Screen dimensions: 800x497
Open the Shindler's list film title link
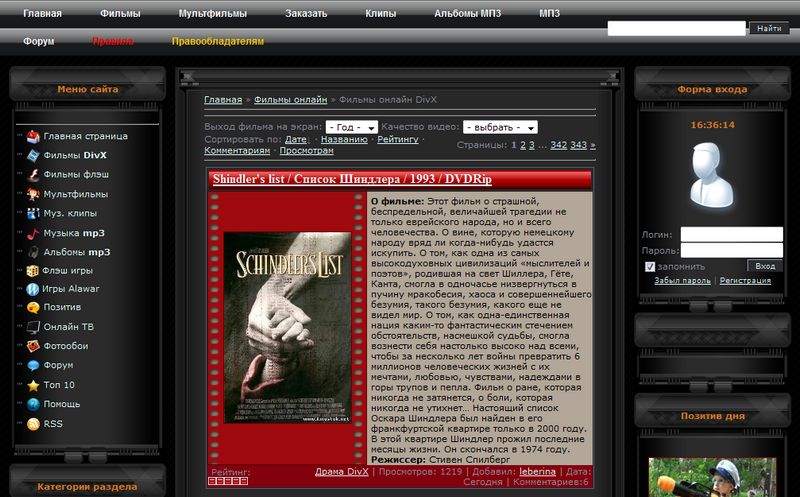[x=352, y=179]
